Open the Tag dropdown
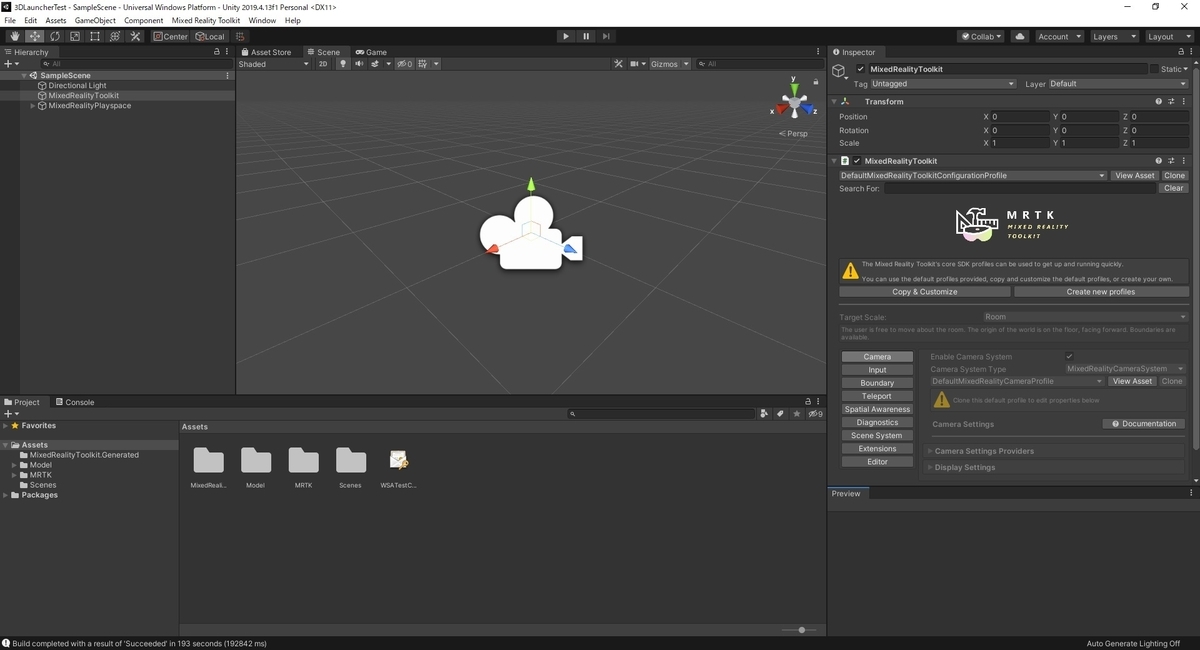This screenshot has height=650, width=1200. click(x=943, y=84)
